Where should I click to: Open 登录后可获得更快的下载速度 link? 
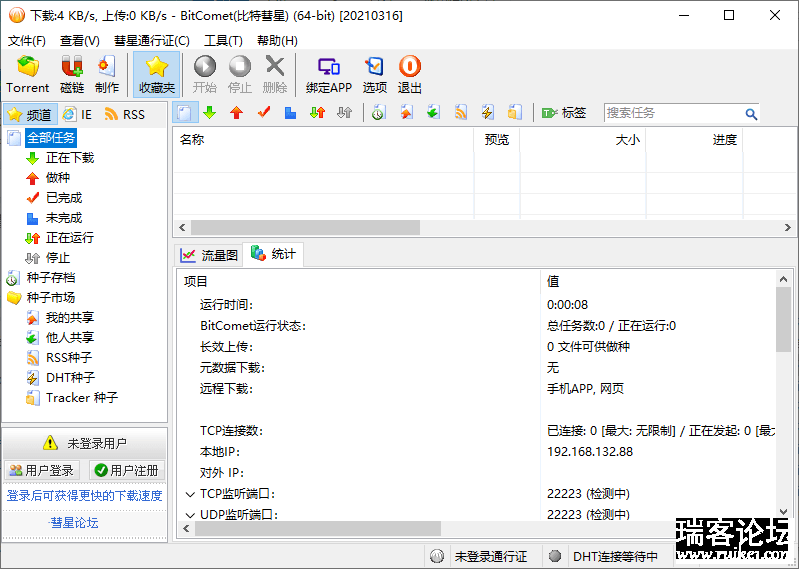(x=85, y=496)
